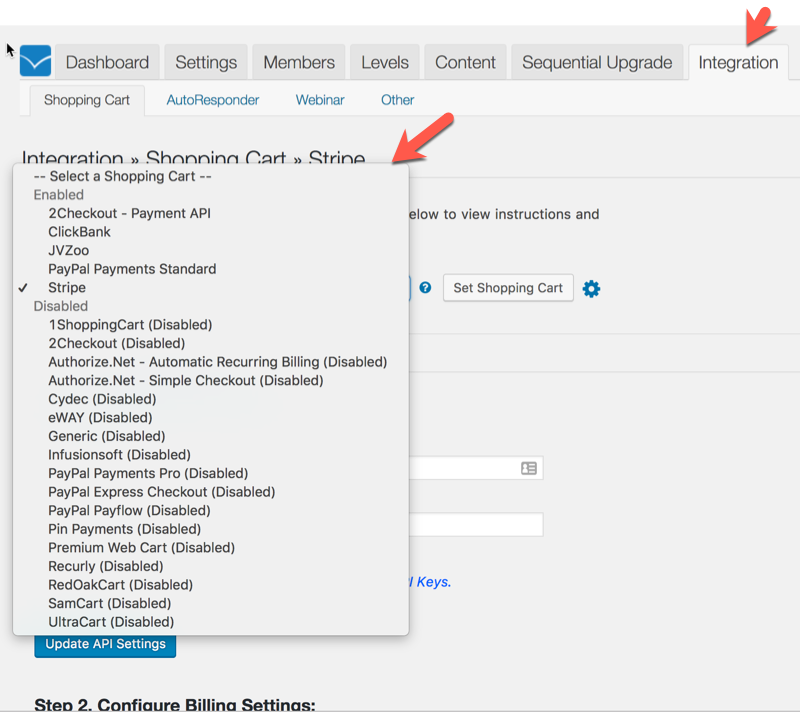Select the Integration tab
Image resolution: width=800 pixels, height=712 pixels.
pos(738,62)
